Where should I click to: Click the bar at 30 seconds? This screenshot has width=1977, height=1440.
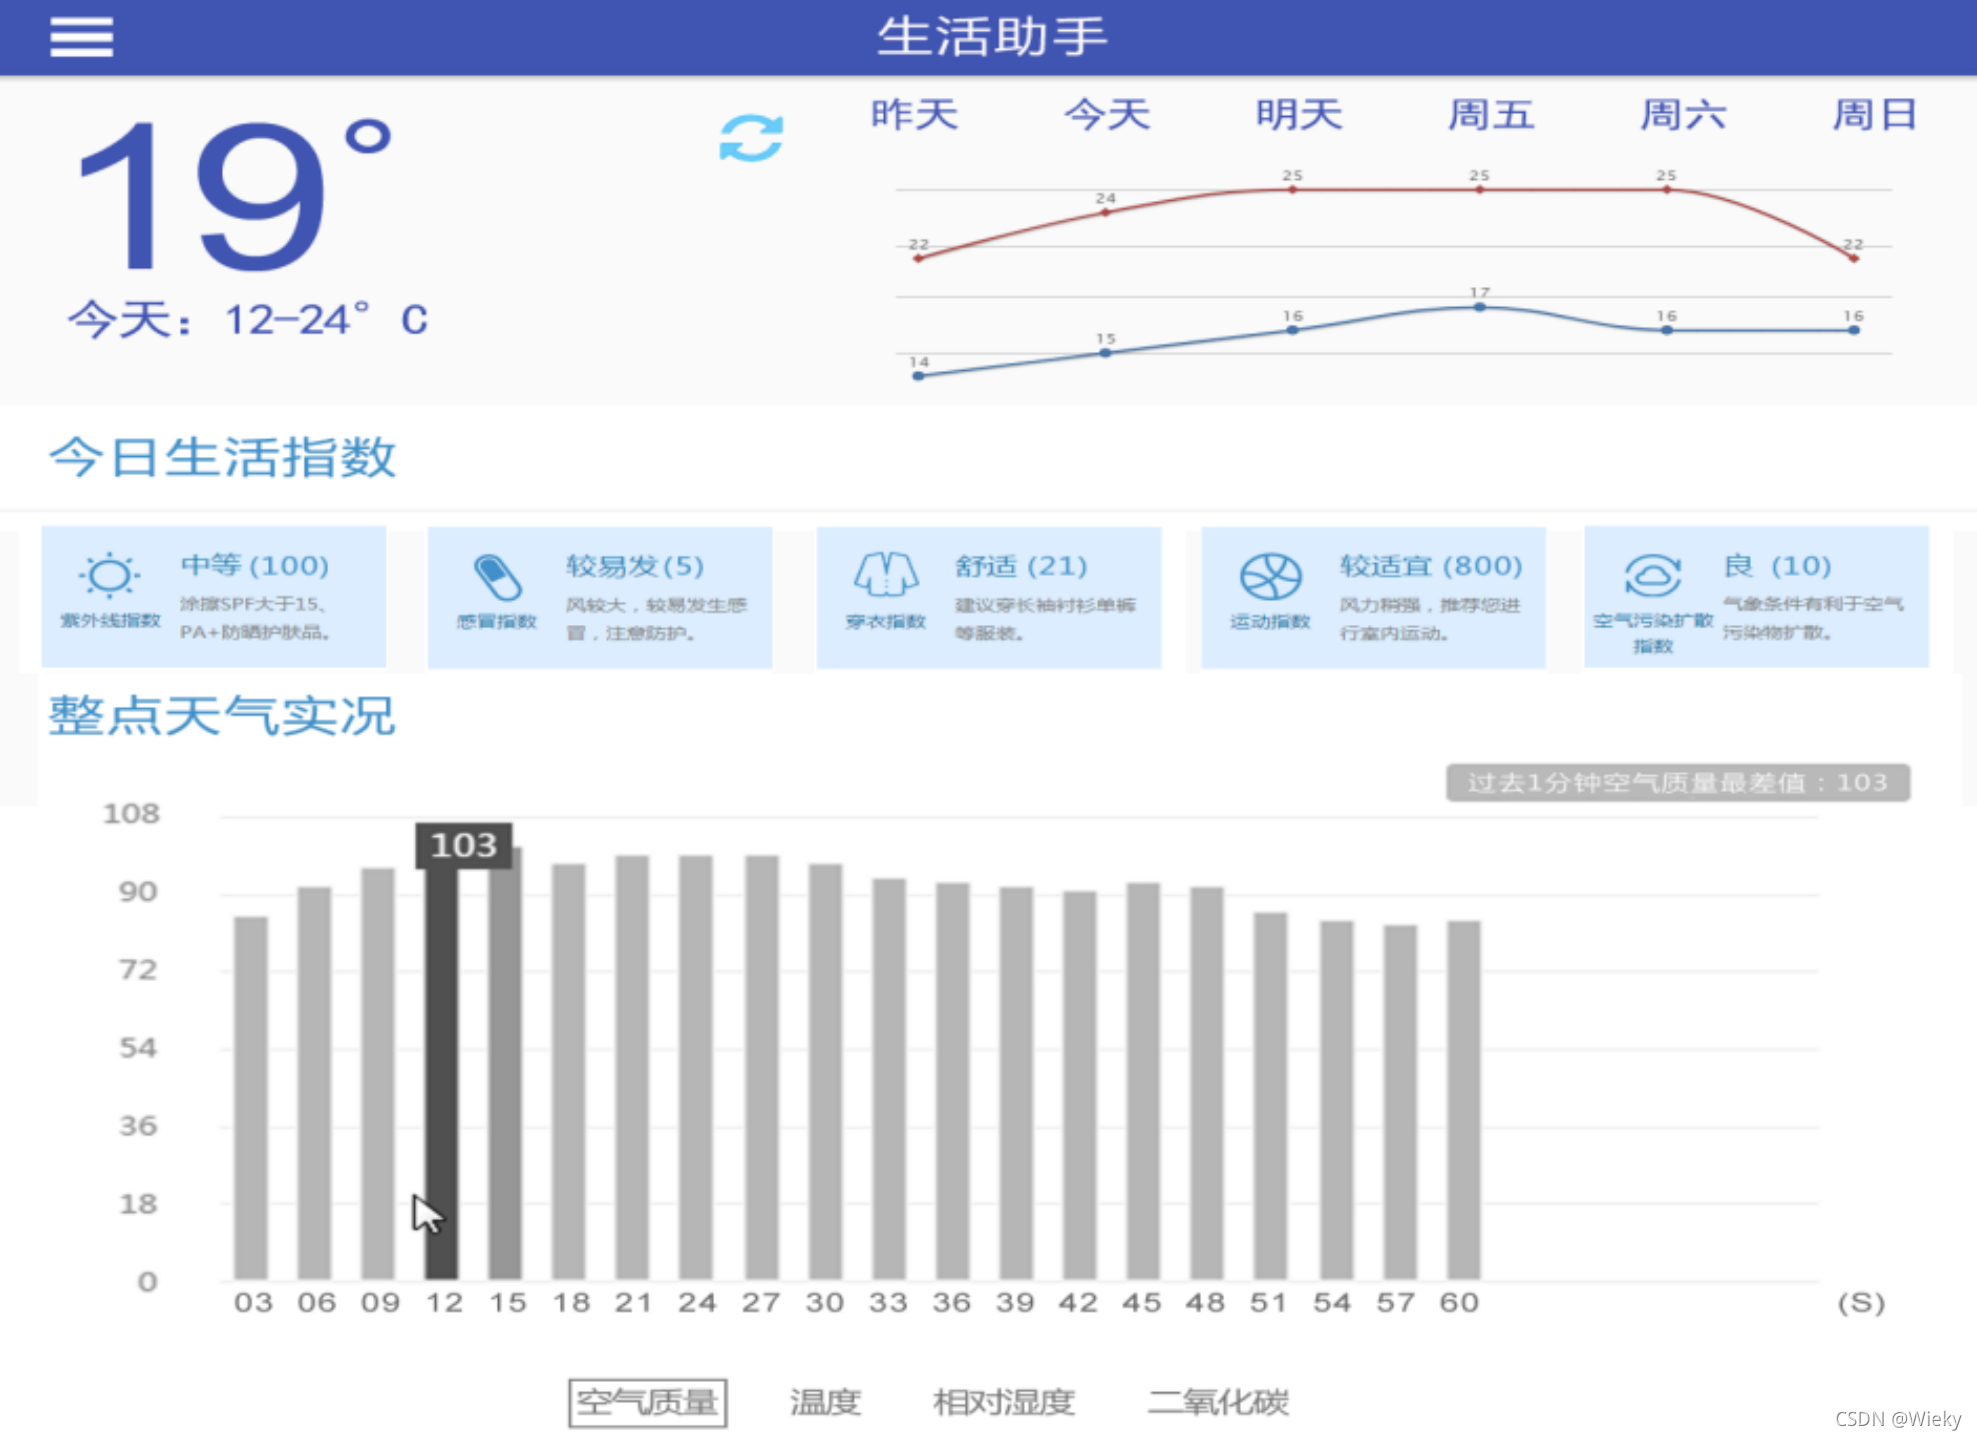point(825,1072)
